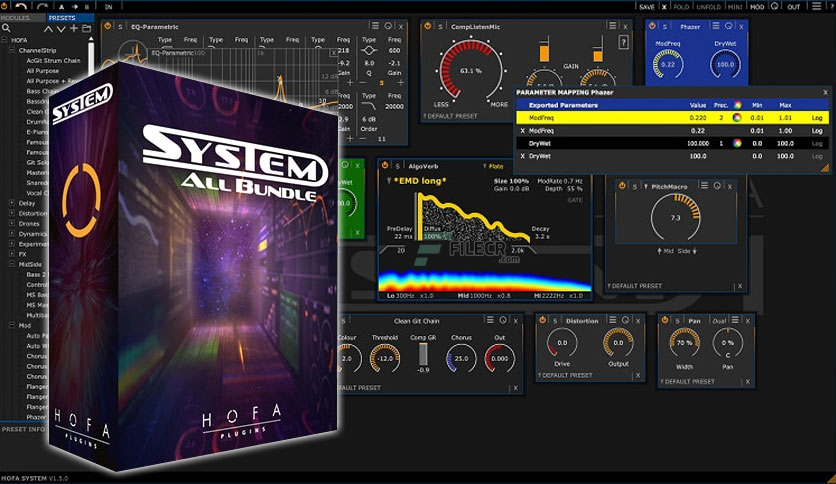This screenshot has width=836, height=484.
Task: Click Phazer parameter mapping knob icon
Action: point(728,26)
